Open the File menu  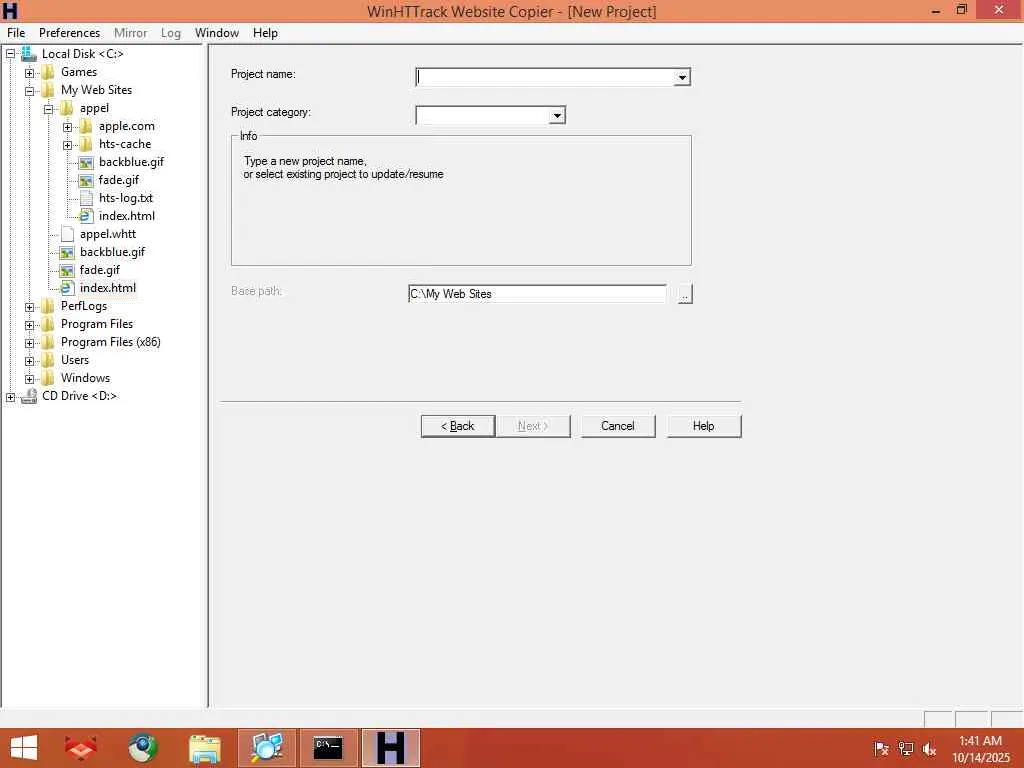pyautogui.click(x=16, y=33)
